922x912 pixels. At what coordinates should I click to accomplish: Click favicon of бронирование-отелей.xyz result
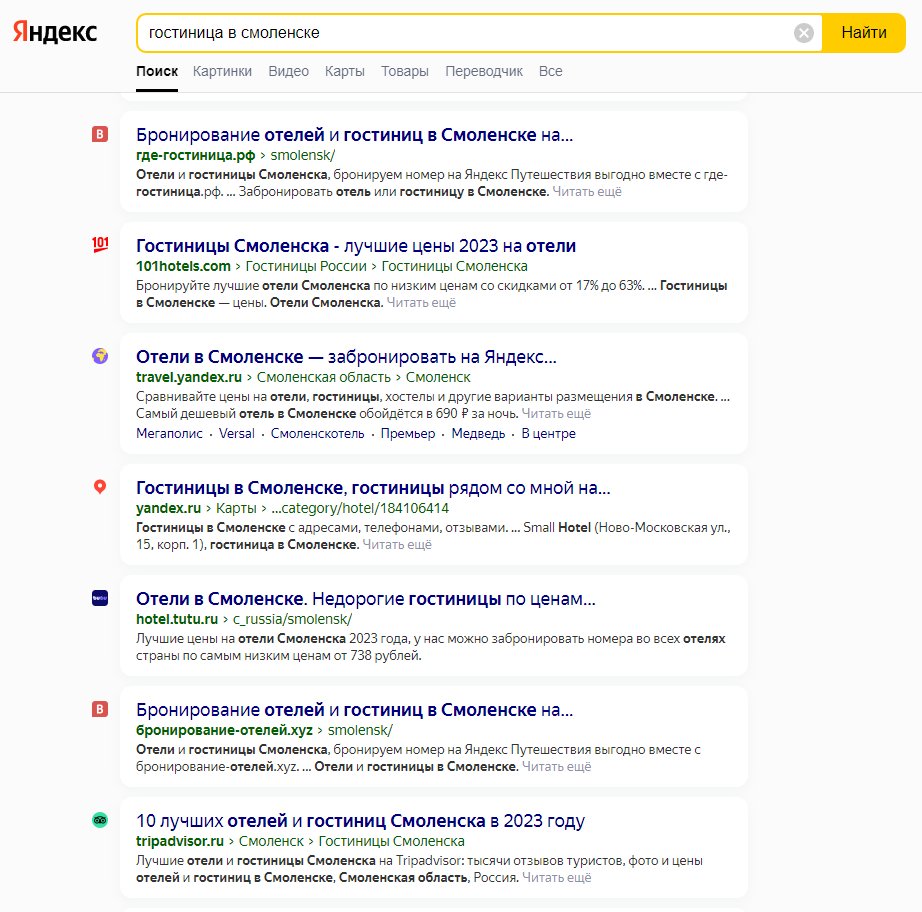click(100, 709)
